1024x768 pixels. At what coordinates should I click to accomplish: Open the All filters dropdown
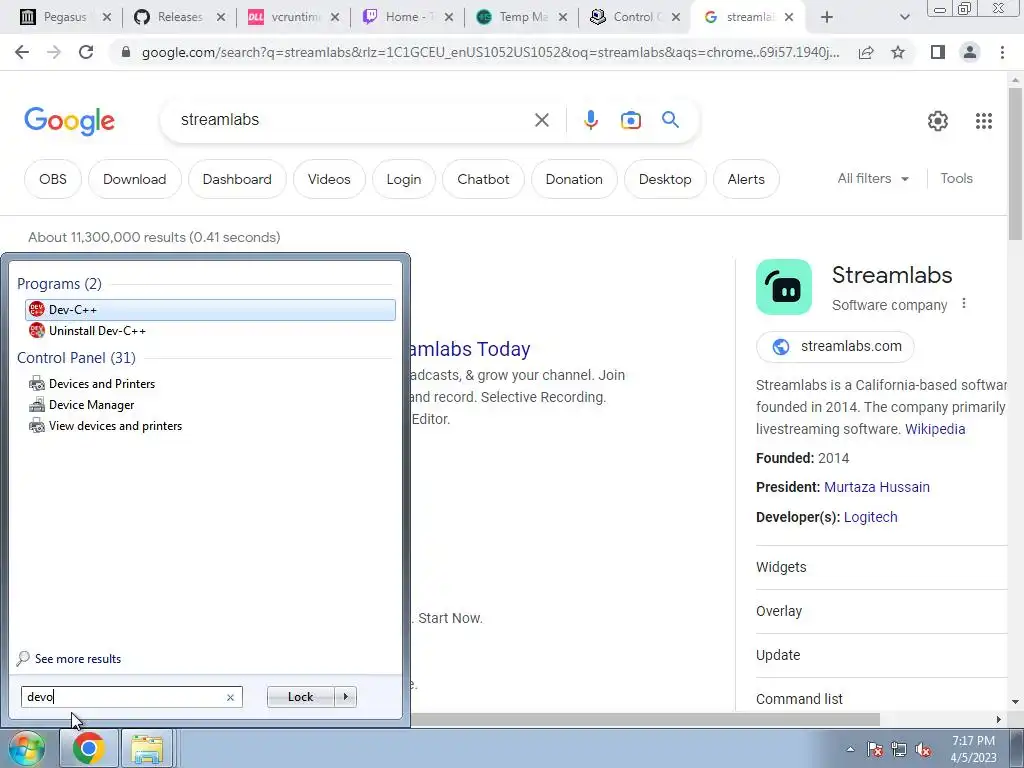click(x=873, y=178)
